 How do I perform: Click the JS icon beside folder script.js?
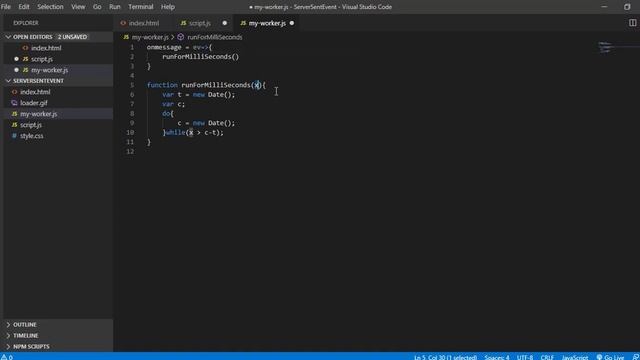[x=14, y=125]
